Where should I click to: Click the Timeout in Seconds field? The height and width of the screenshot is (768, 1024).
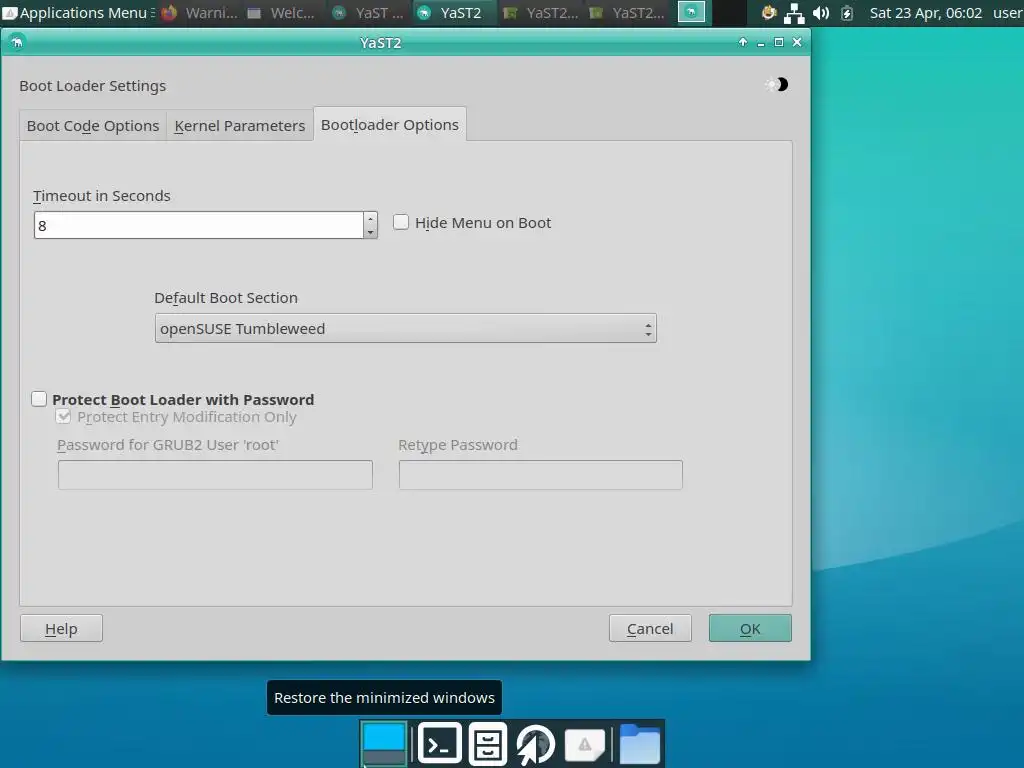(199, 225)
